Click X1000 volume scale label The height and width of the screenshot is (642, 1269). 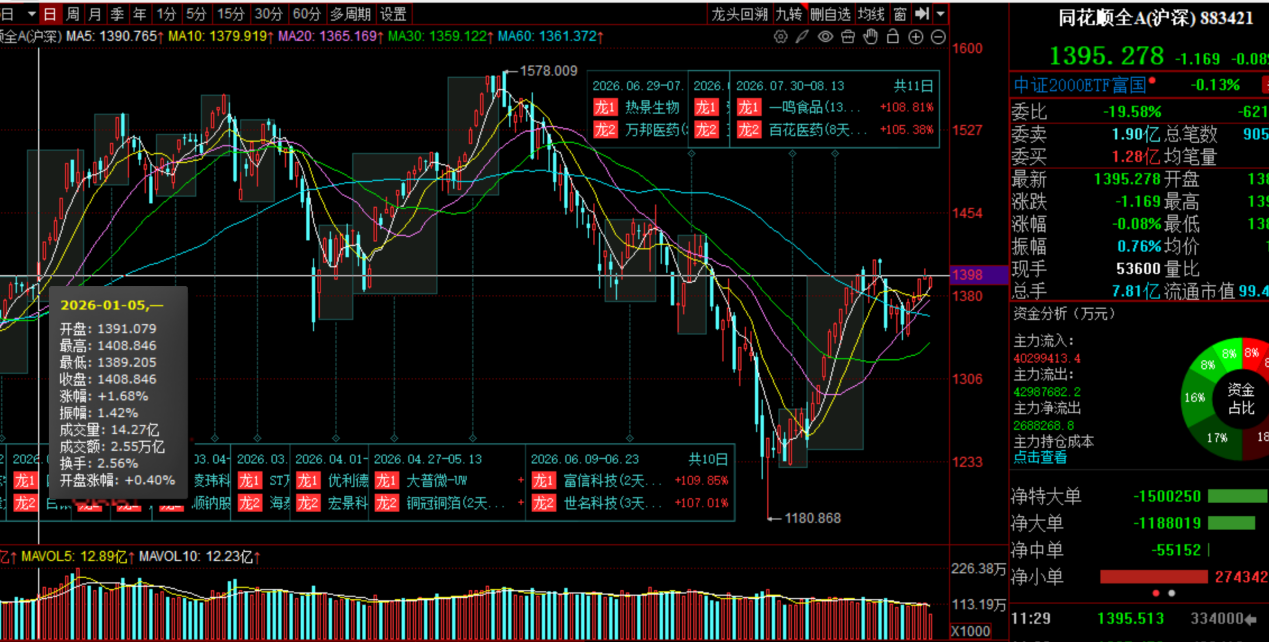[x=970, y=631]
